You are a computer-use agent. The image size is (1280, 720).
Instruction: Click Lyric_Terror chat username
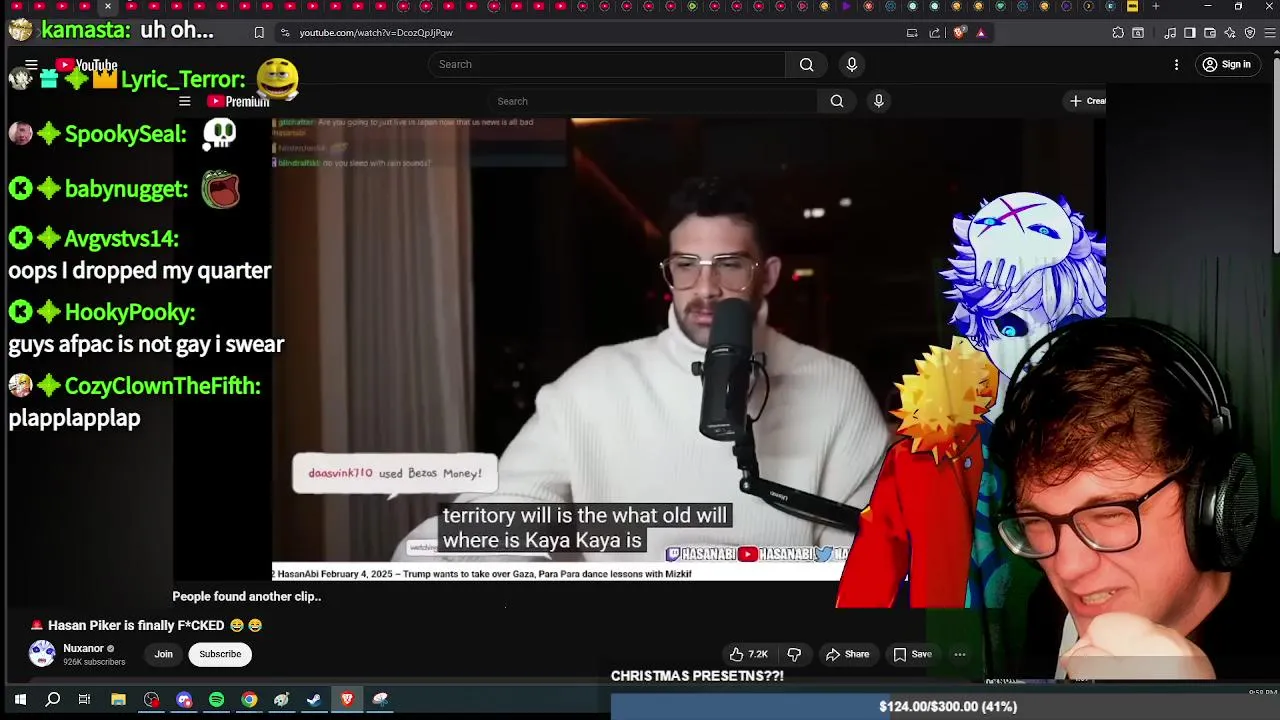click(183, 79)
